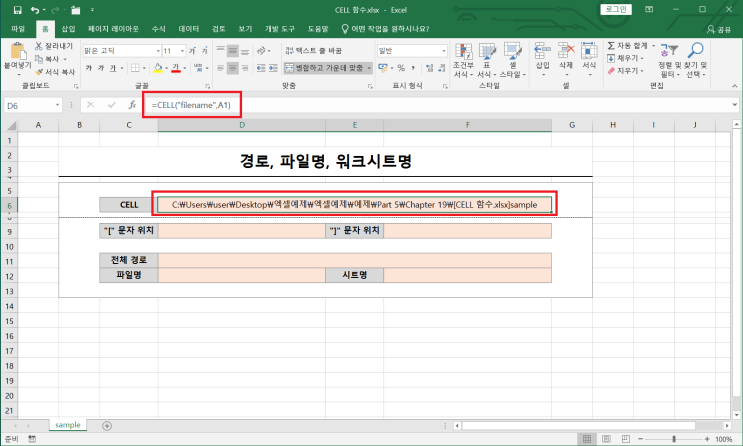
Task: Click the increase decimal icon
Action: coord(429,68)
